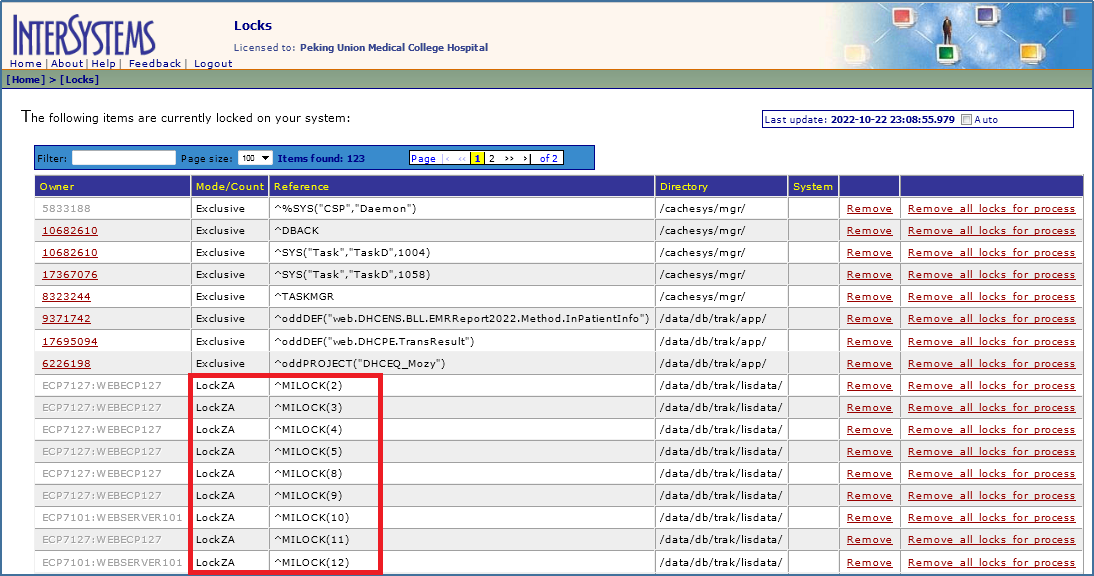The width and height of the screenshot is (1094, 576).
Task: Jump to last page arrow
Action: pyautogui.click(x=526, y=158)
